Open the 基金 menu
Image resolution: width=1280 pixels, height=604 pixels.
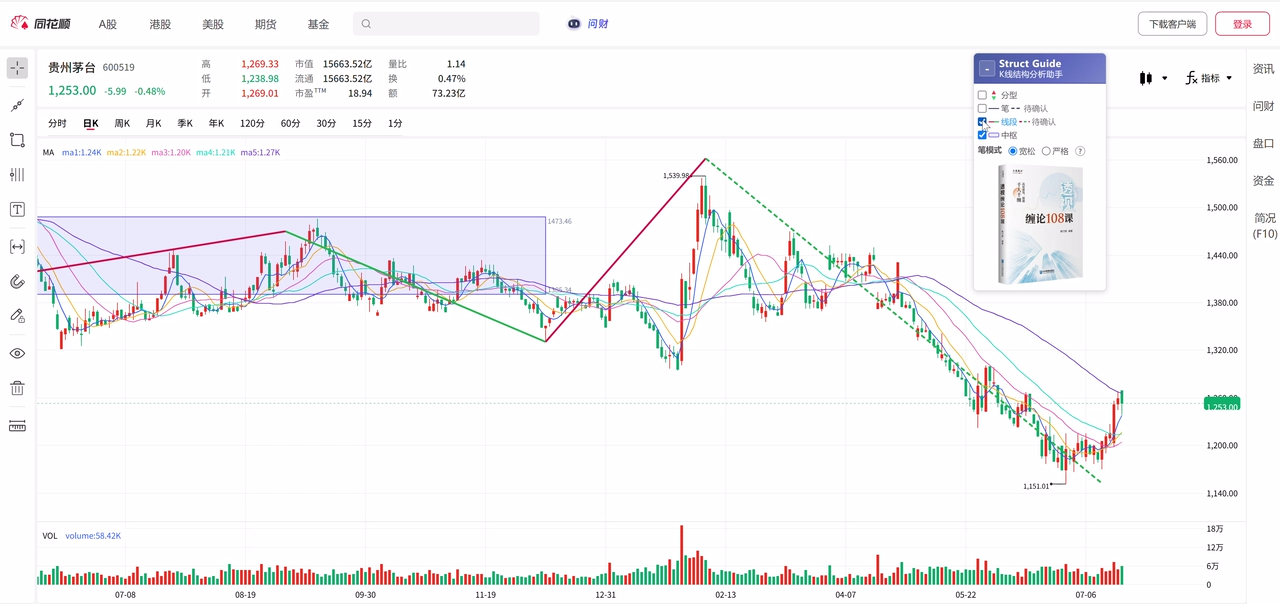(318, 24)
